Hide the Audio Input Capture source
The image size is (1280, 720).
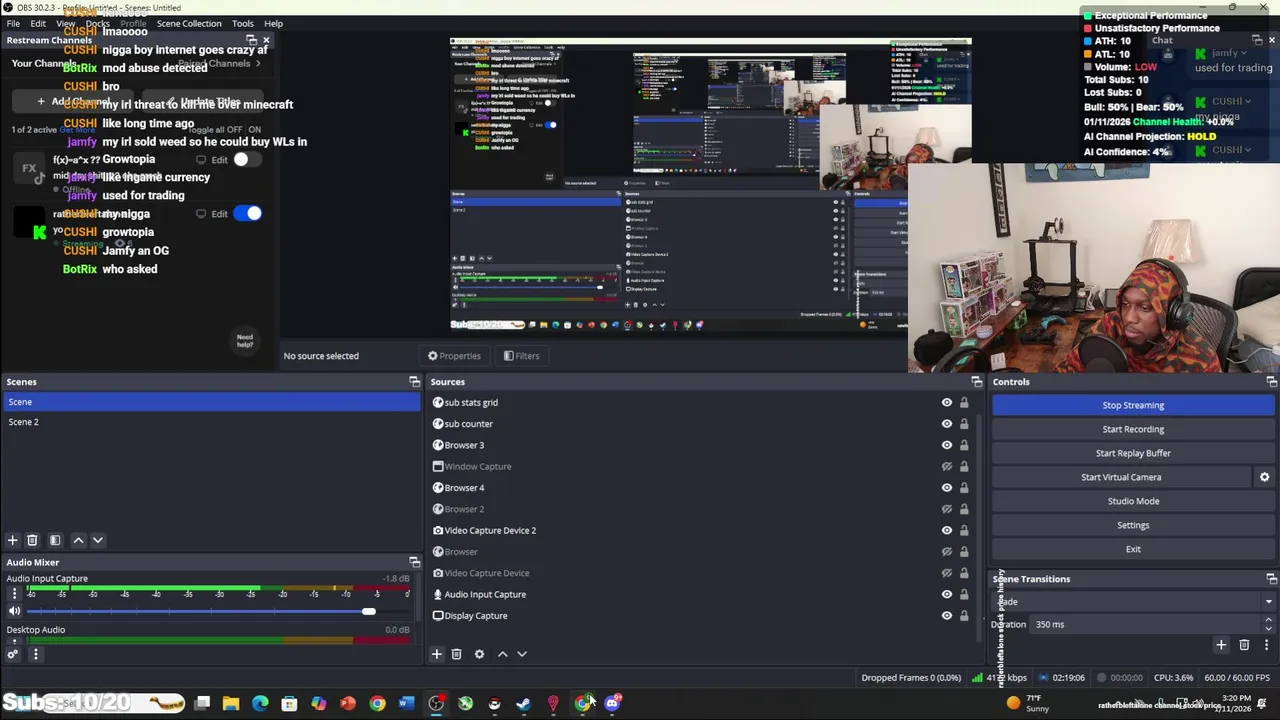point(946,595)
